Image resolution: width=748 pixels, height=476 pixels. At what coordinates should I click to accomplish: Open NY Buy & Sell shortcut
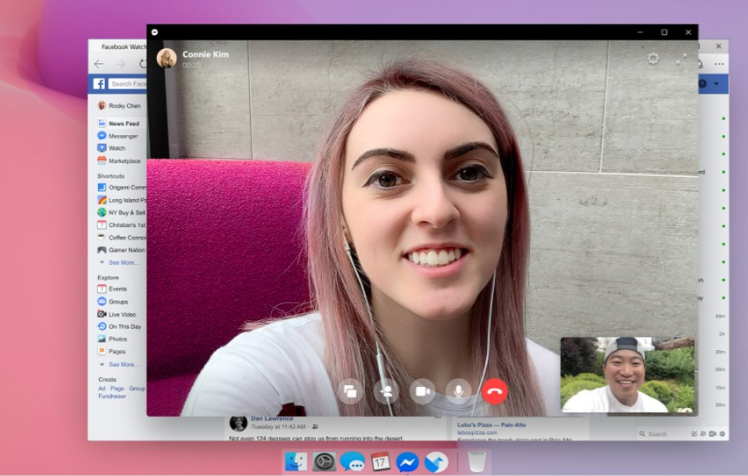[122, 212]
